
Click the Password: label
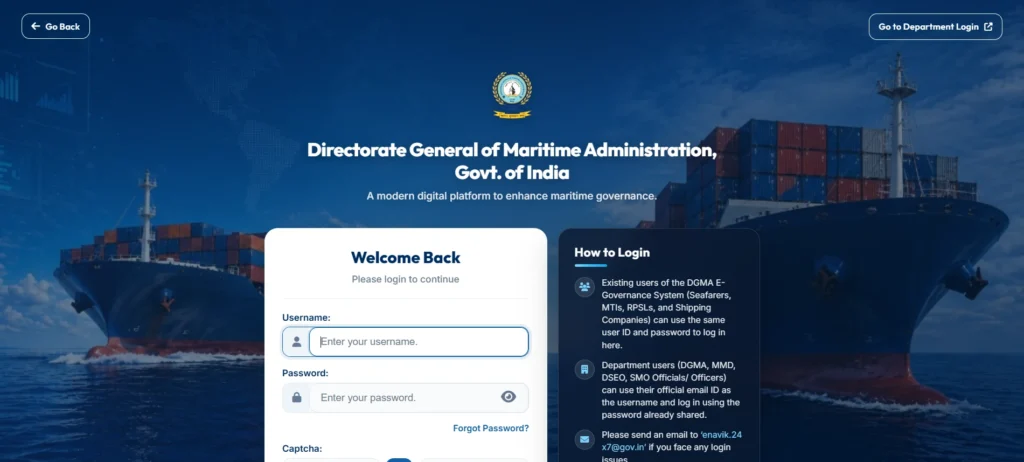click(x=305, y=373)
